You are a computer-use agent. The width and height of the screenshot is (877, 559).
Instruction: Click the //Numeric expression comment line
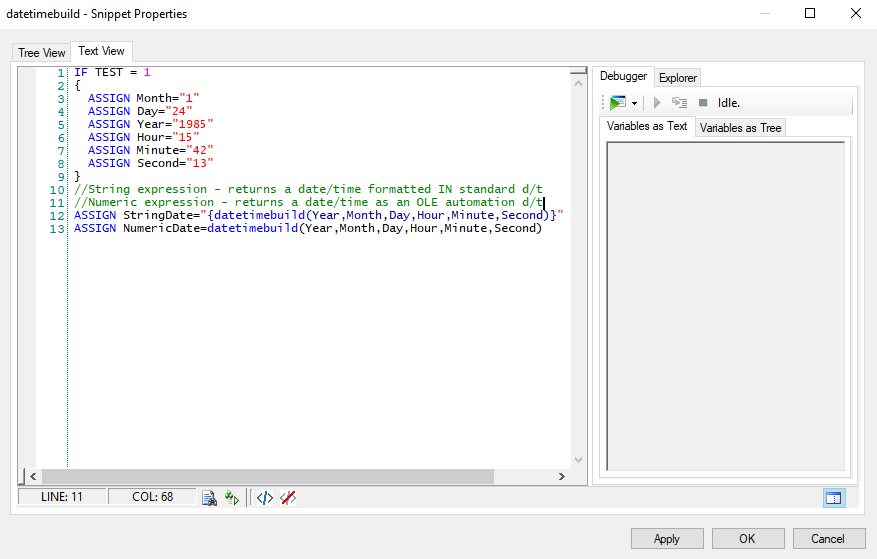click(x=308, y=202)
